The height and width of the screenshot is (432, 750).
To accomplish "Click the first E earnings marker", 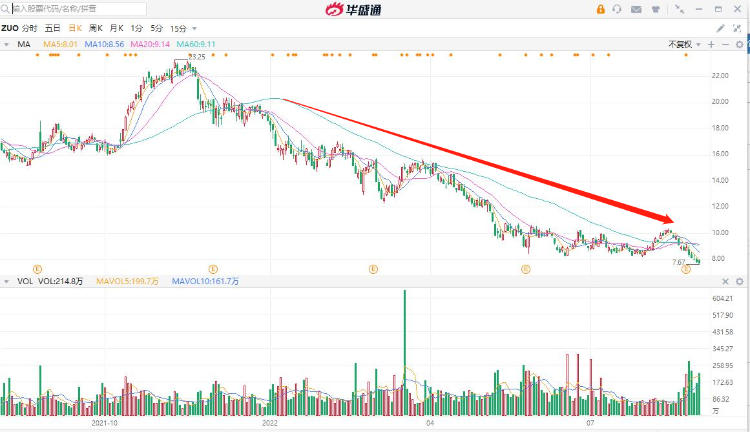I will (37, 268).
